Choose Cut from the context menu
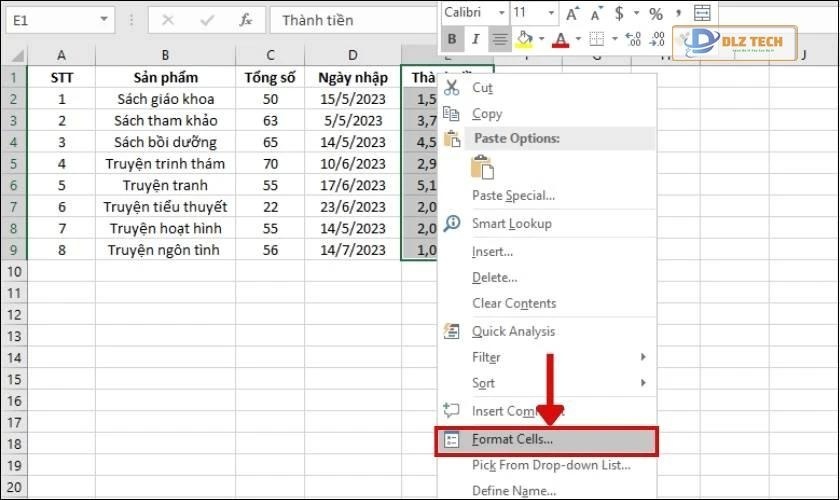Screen dimensions: 840x500 click(x=546, y=87)
